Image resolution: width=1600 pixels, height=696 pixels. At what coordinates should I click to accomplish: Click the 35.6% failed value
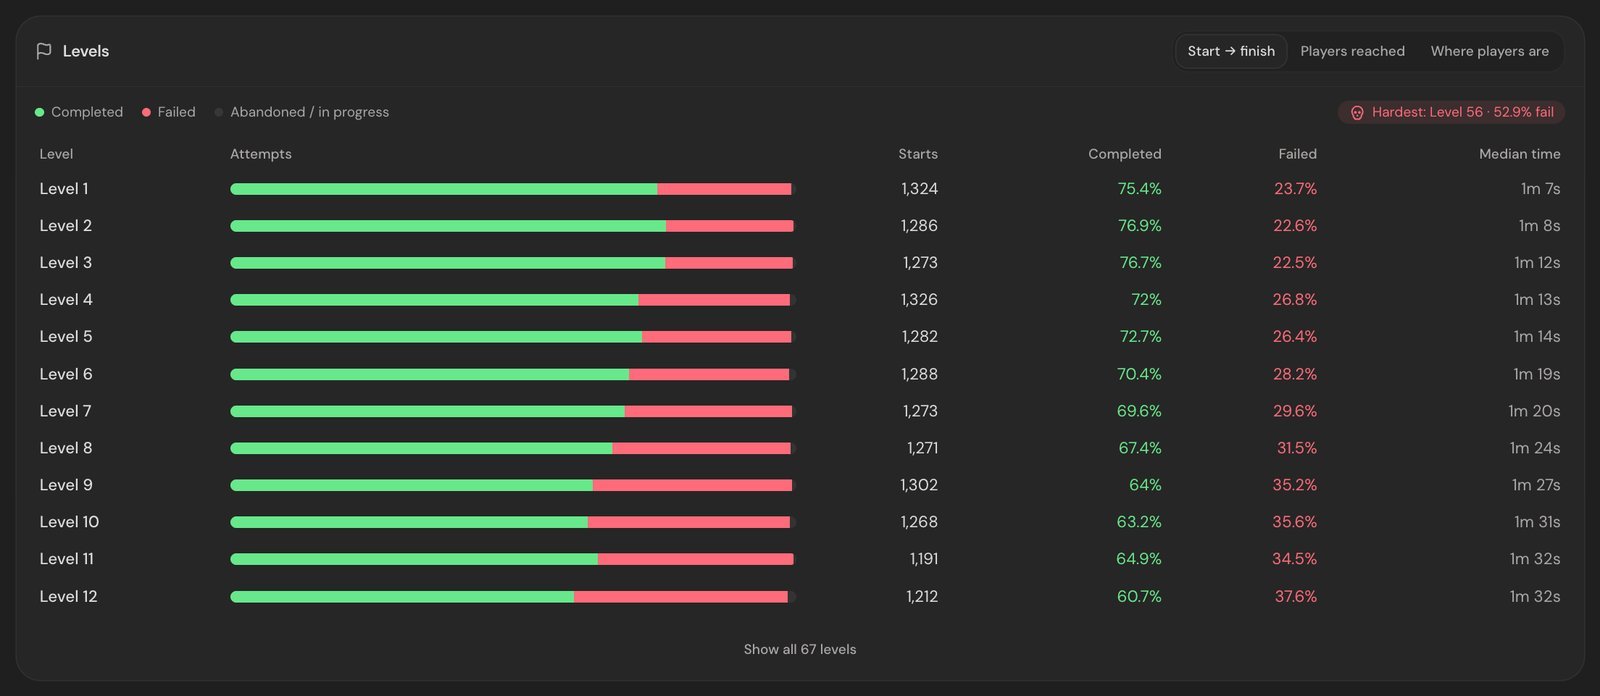point(1295,522)
